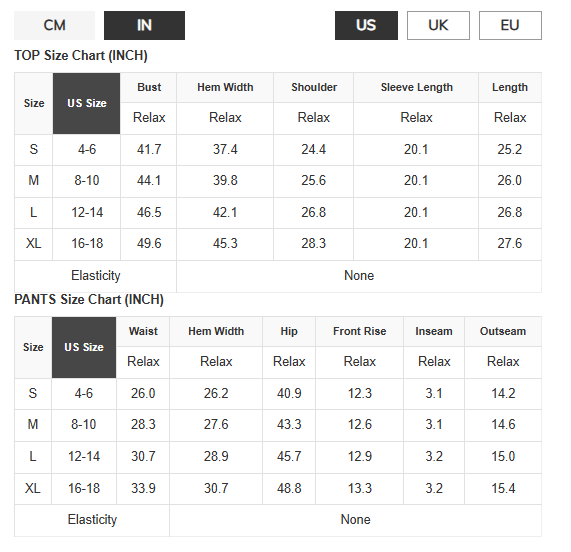Click US Size header in TOP chart

(87, 103)
